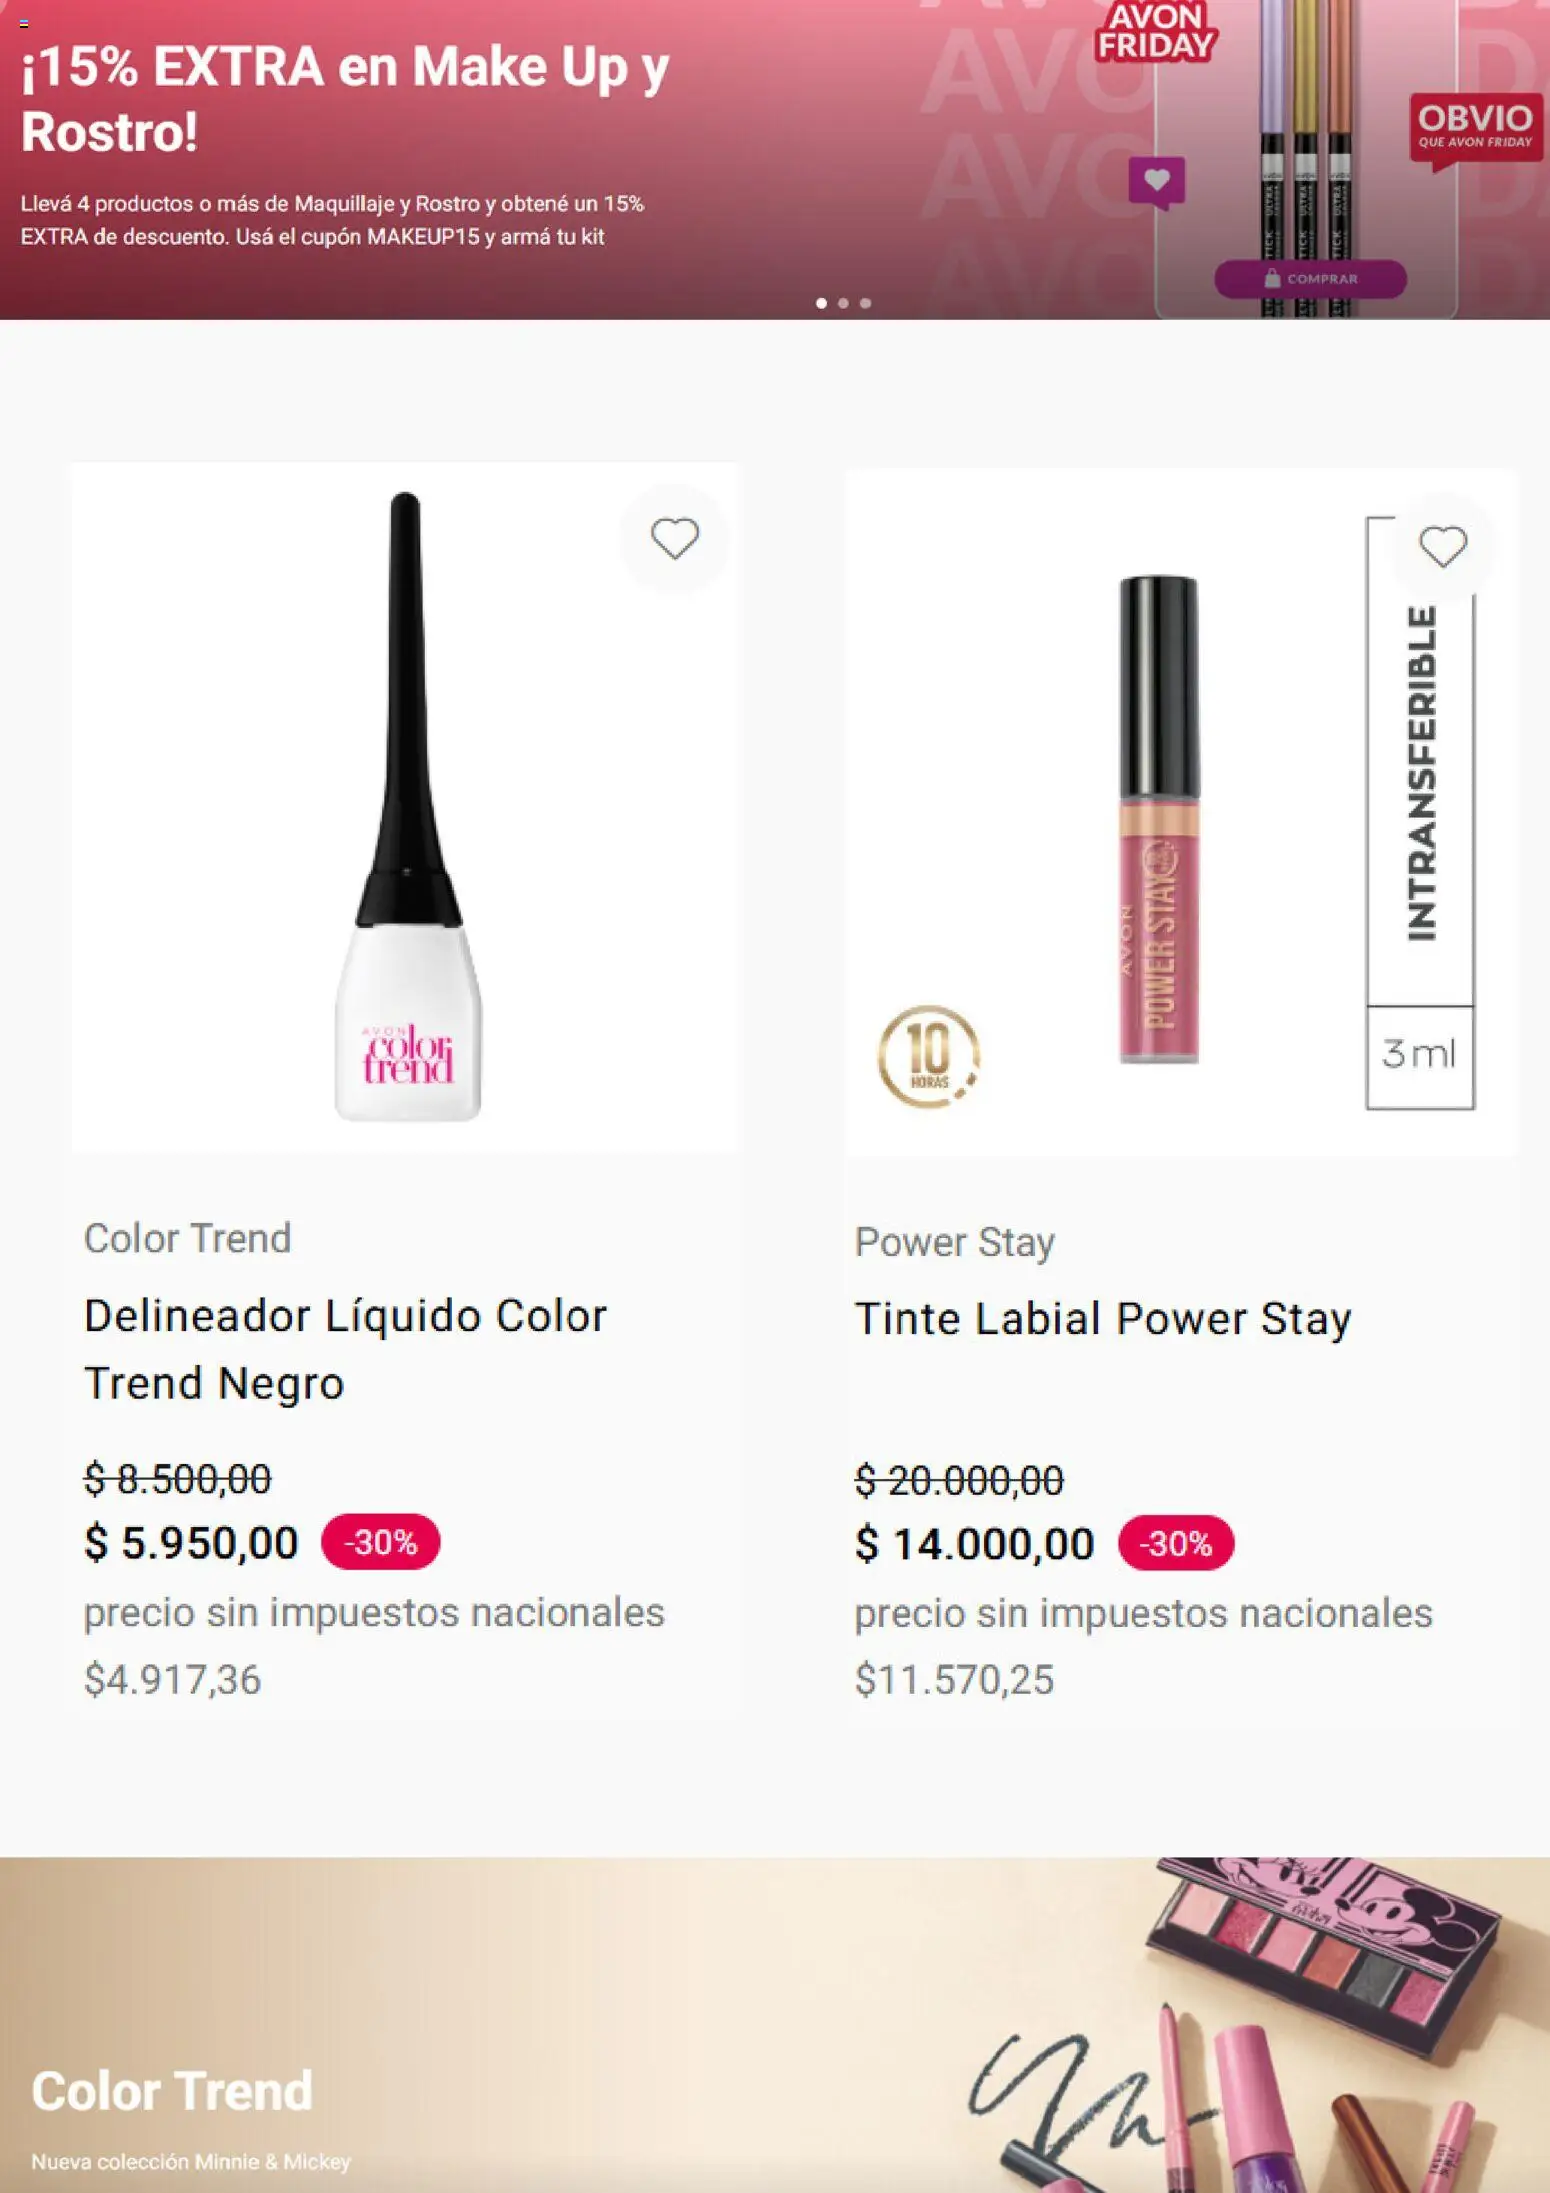The image size is (1550, 2193).
Task: Favorite the Delineador Líquido with heart icon
Action: [675, 537]
